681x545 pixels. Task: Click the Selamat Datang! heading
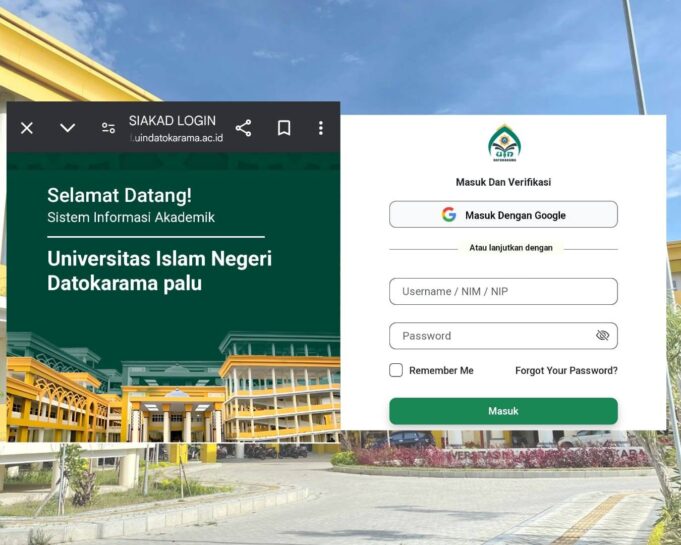click(119, 195)
